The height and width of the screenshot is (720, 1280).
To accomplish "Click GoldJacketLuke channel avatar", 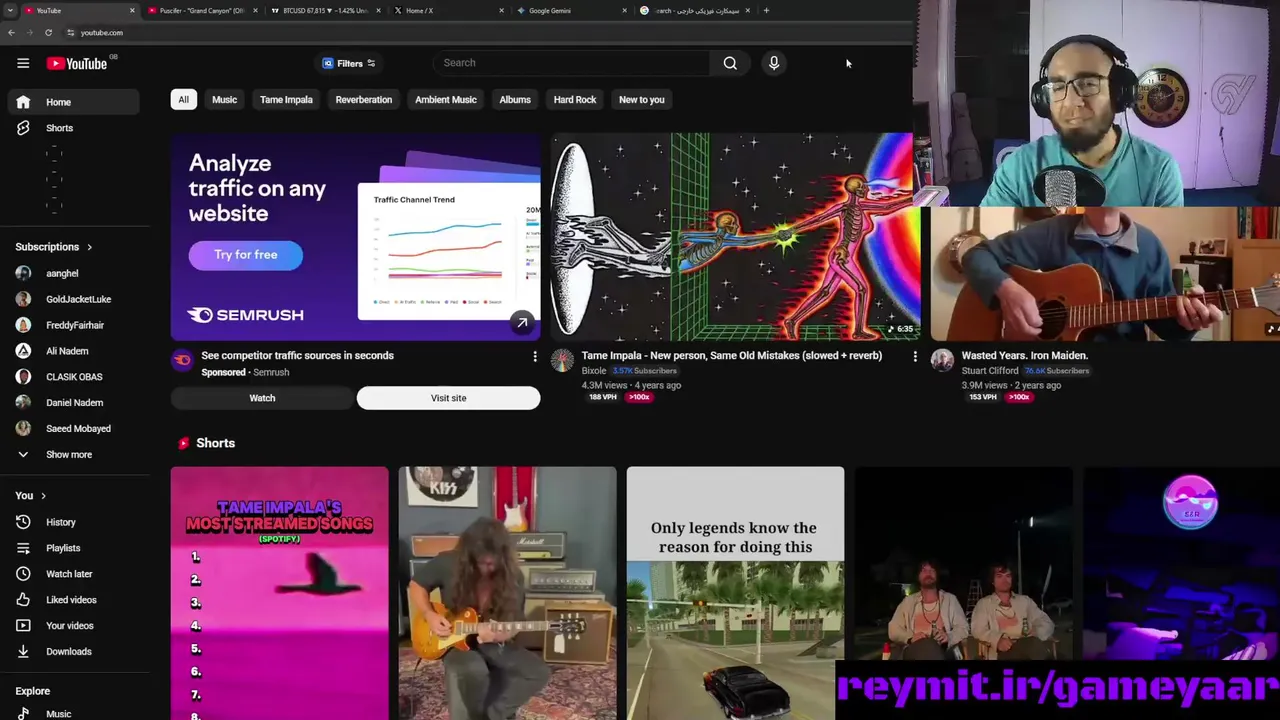I will click(x=23, y=299).
